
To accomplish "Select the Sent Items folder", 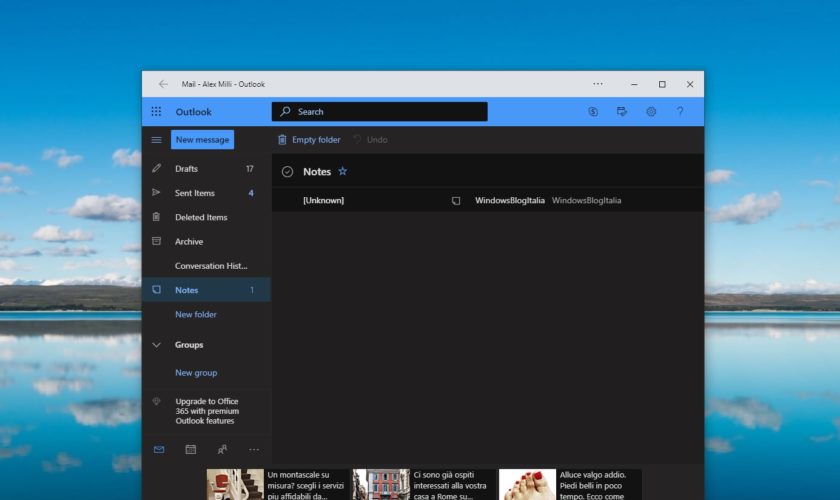I will (195, 193).
